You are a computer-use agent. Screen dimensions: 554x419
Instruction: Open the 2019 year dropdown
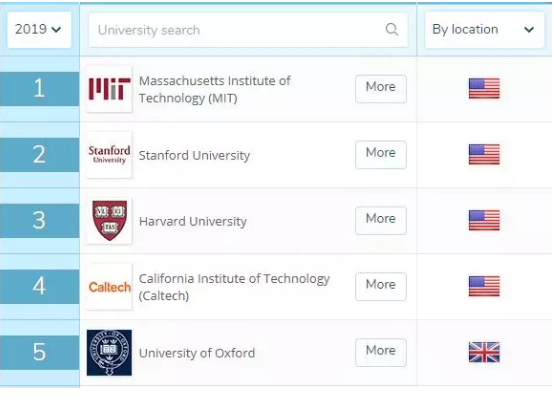39,30
